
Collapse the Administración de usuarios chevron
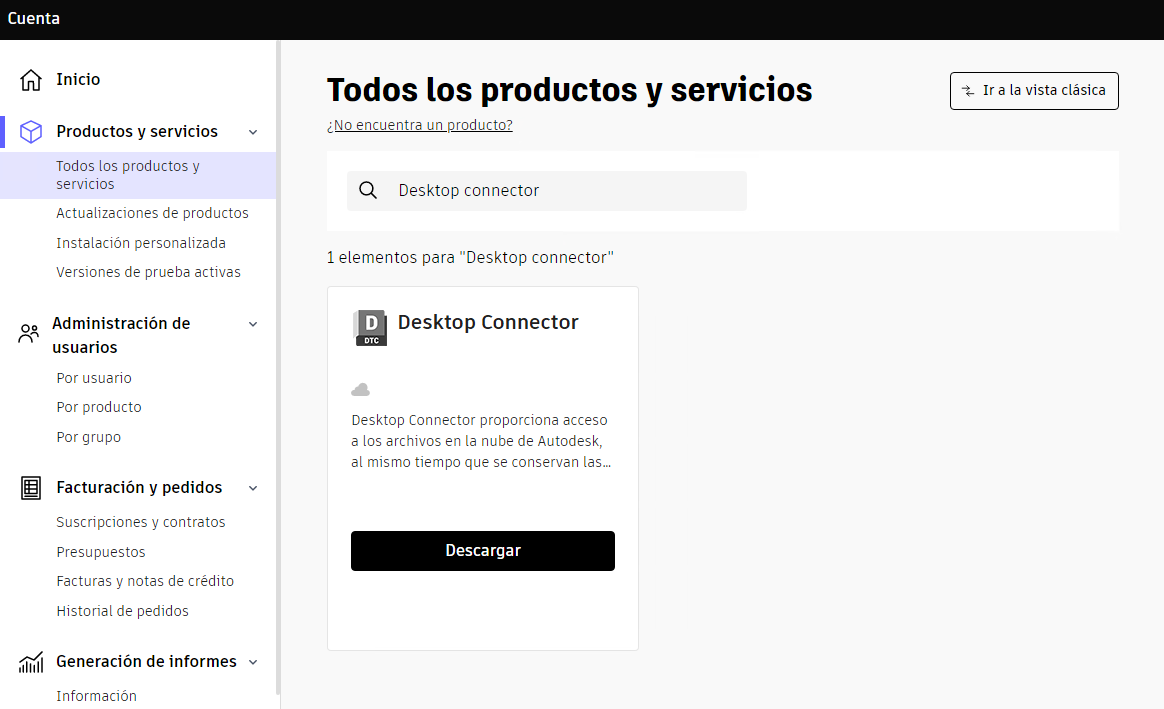pyautogui.click(x=253, y=324)
